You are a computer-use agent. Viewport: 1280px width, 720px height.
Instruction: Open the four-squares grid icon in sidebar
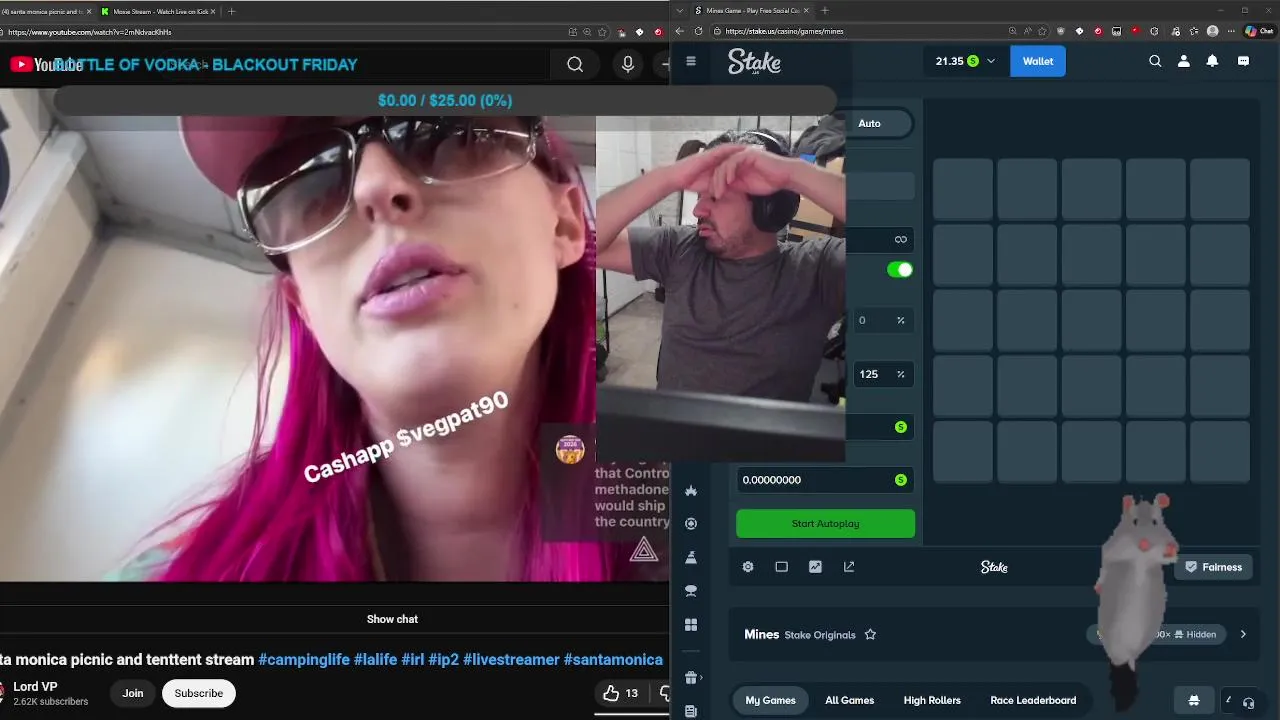point(691,625)
